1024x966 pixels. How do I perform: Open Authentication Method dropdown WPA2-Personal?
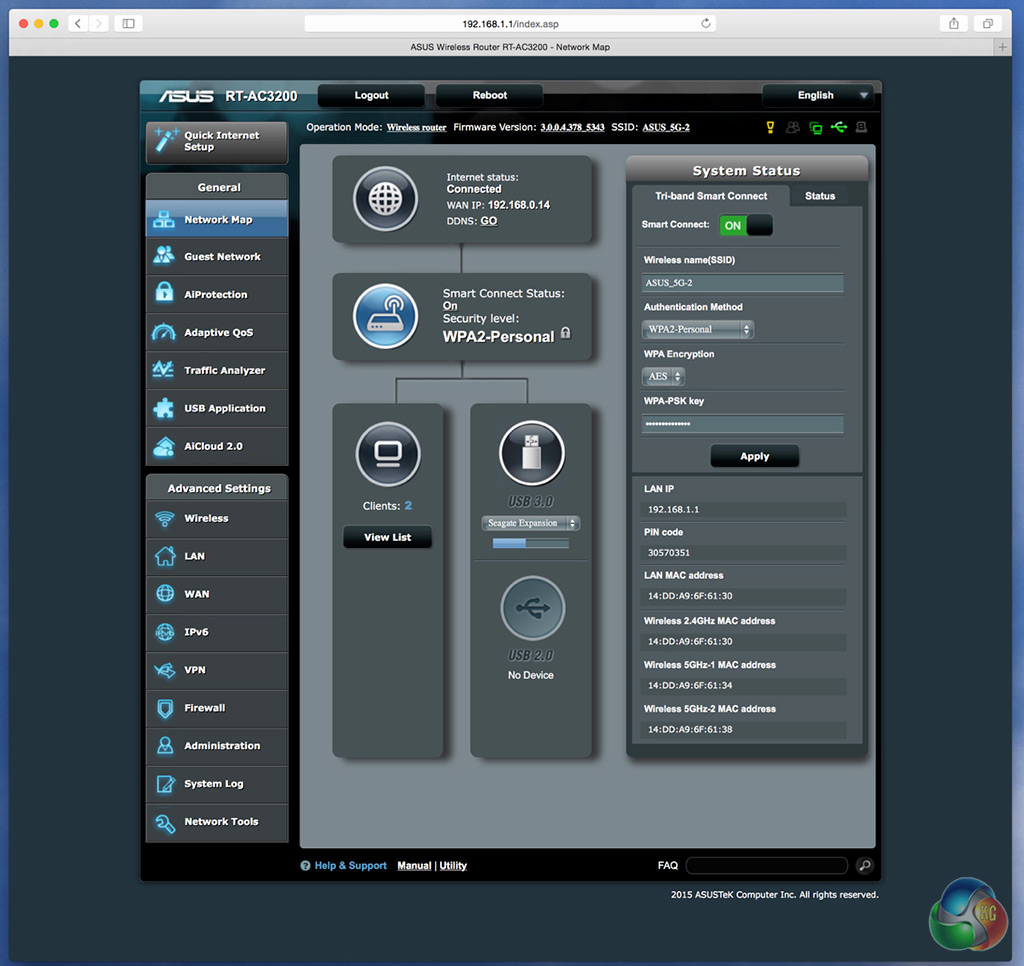(697, 329)
